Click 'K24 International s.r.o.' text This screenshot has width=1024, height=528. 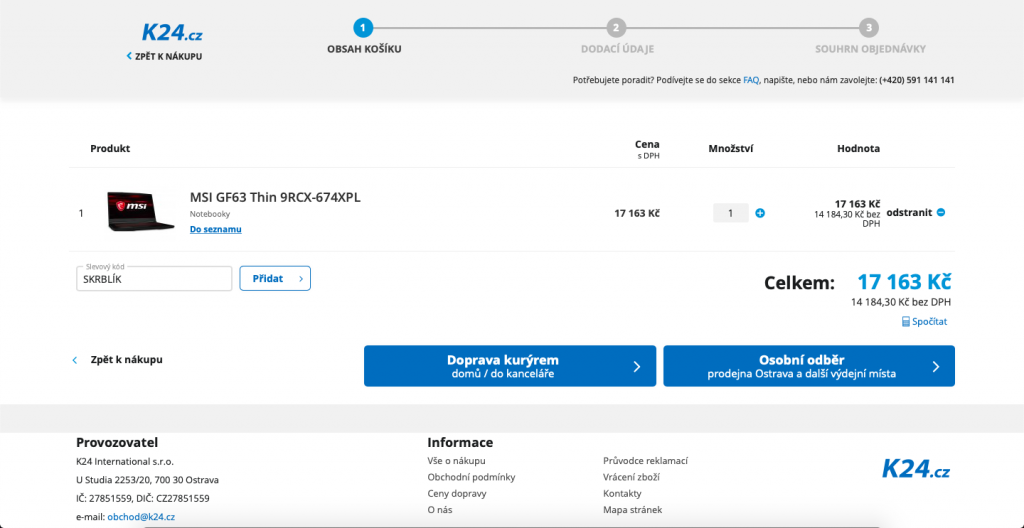pos(125,461)
